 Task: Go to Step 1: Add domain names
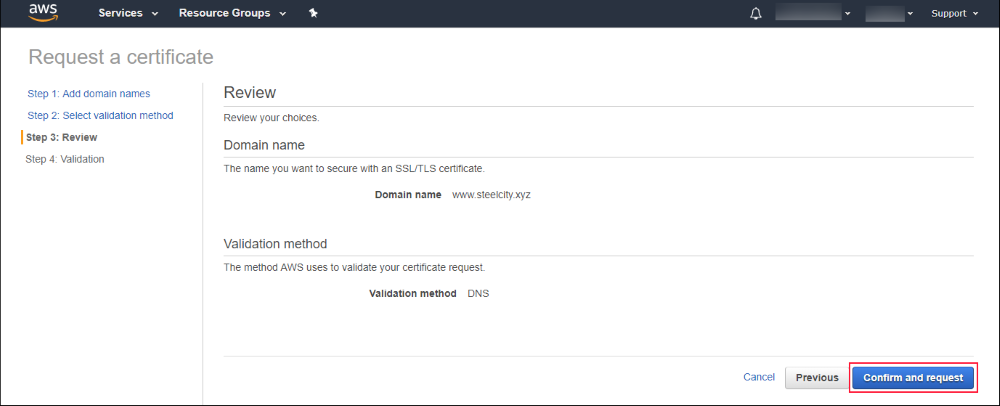coord(89,94)
